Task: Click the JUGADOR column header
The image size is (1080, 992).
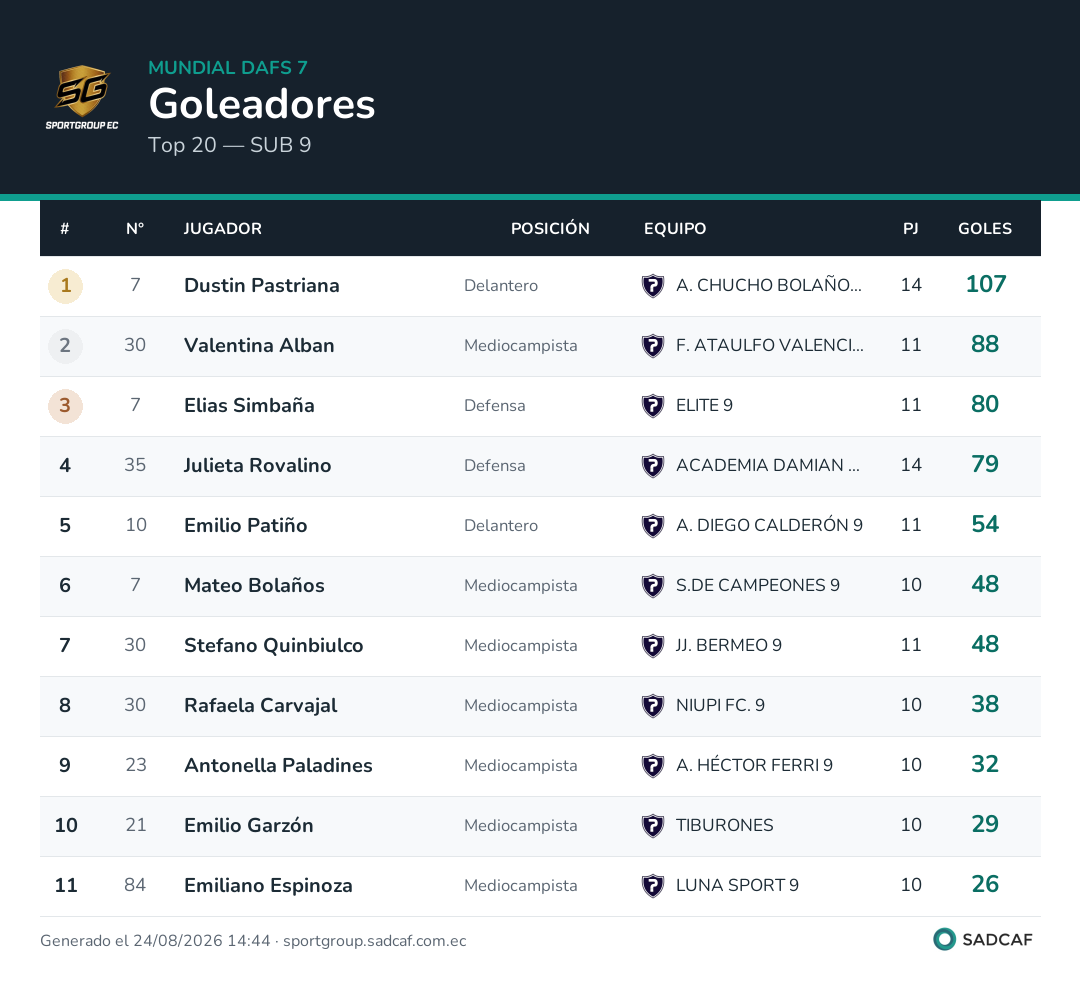Action: coord(222,229)
